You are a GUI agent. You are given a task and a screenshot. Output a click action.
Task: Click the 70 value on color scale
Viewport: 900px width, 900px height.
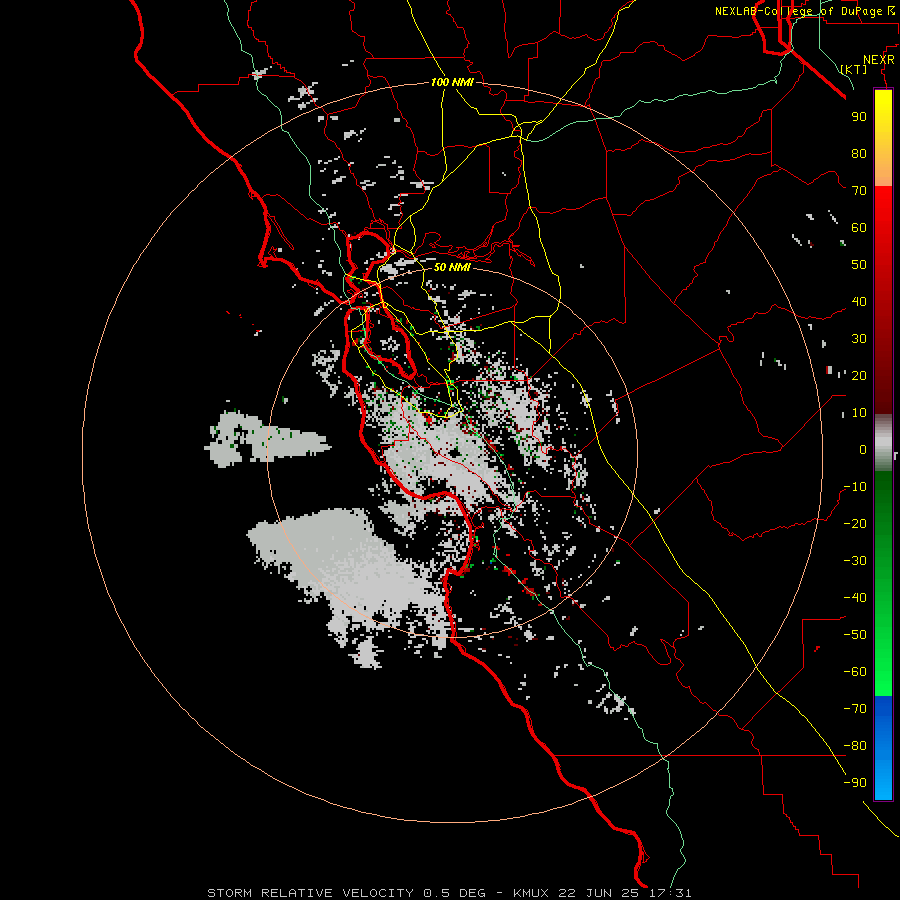click(x=859, y=191)
